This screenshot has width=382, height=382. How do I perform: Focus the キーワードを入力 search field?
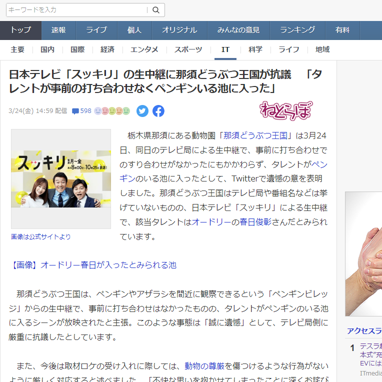coord(77,10)
